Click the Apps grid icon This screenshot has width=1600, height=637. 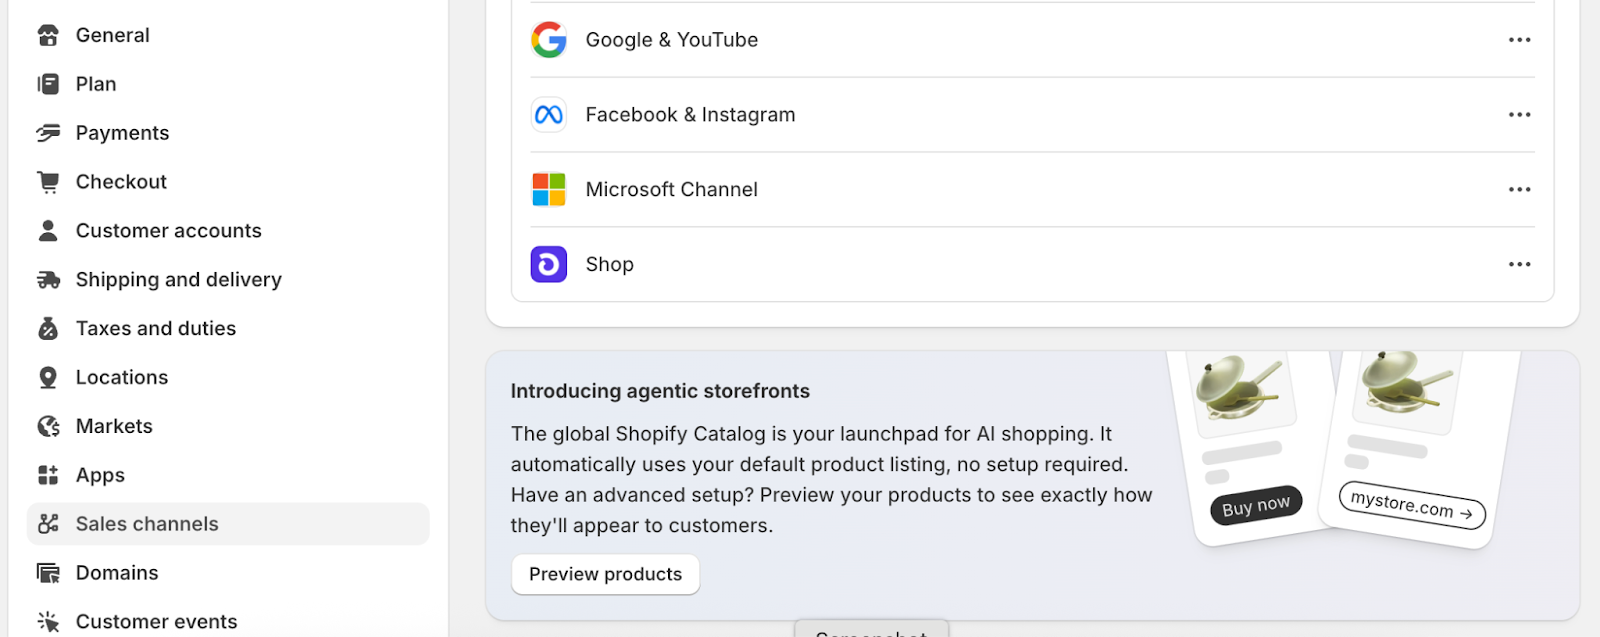48,475
